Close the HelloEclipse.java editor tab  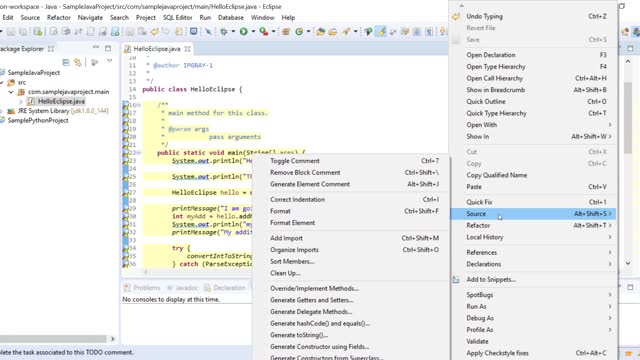[187, 49]
